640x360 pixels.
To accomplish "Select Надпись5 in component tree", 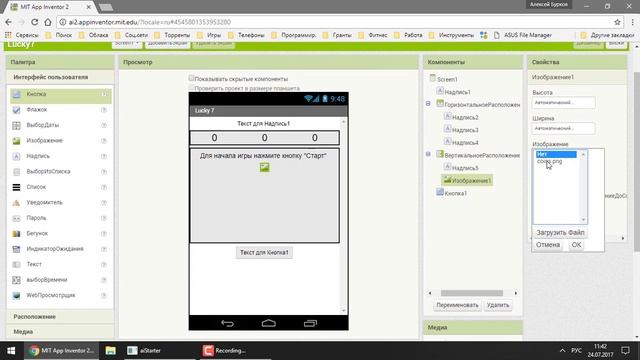I will [465, 168].
